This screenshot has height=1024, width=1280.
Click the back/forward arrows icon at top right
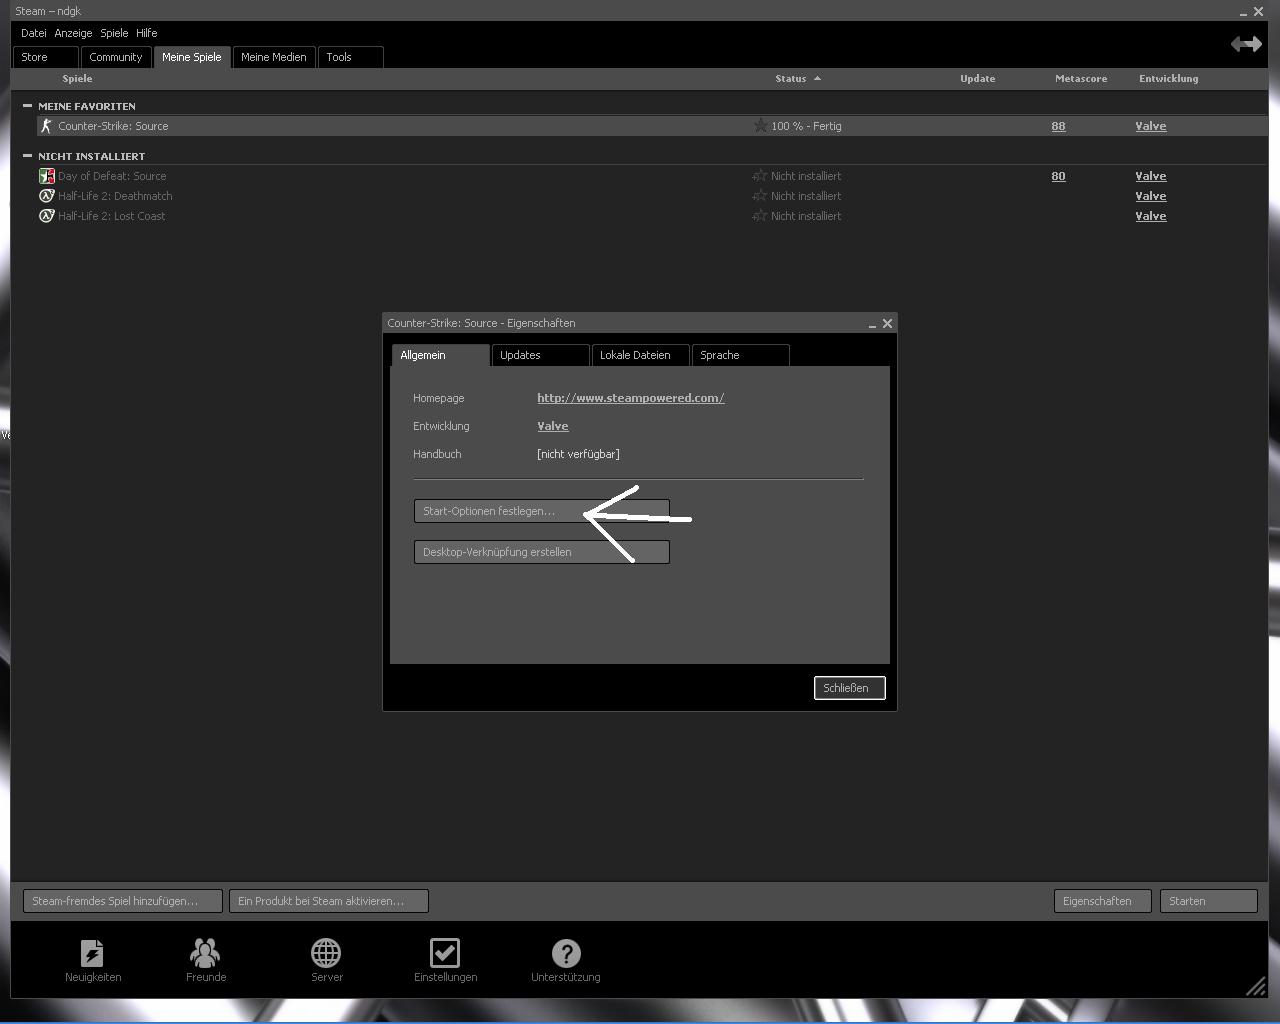click(x=1246, y=44)
